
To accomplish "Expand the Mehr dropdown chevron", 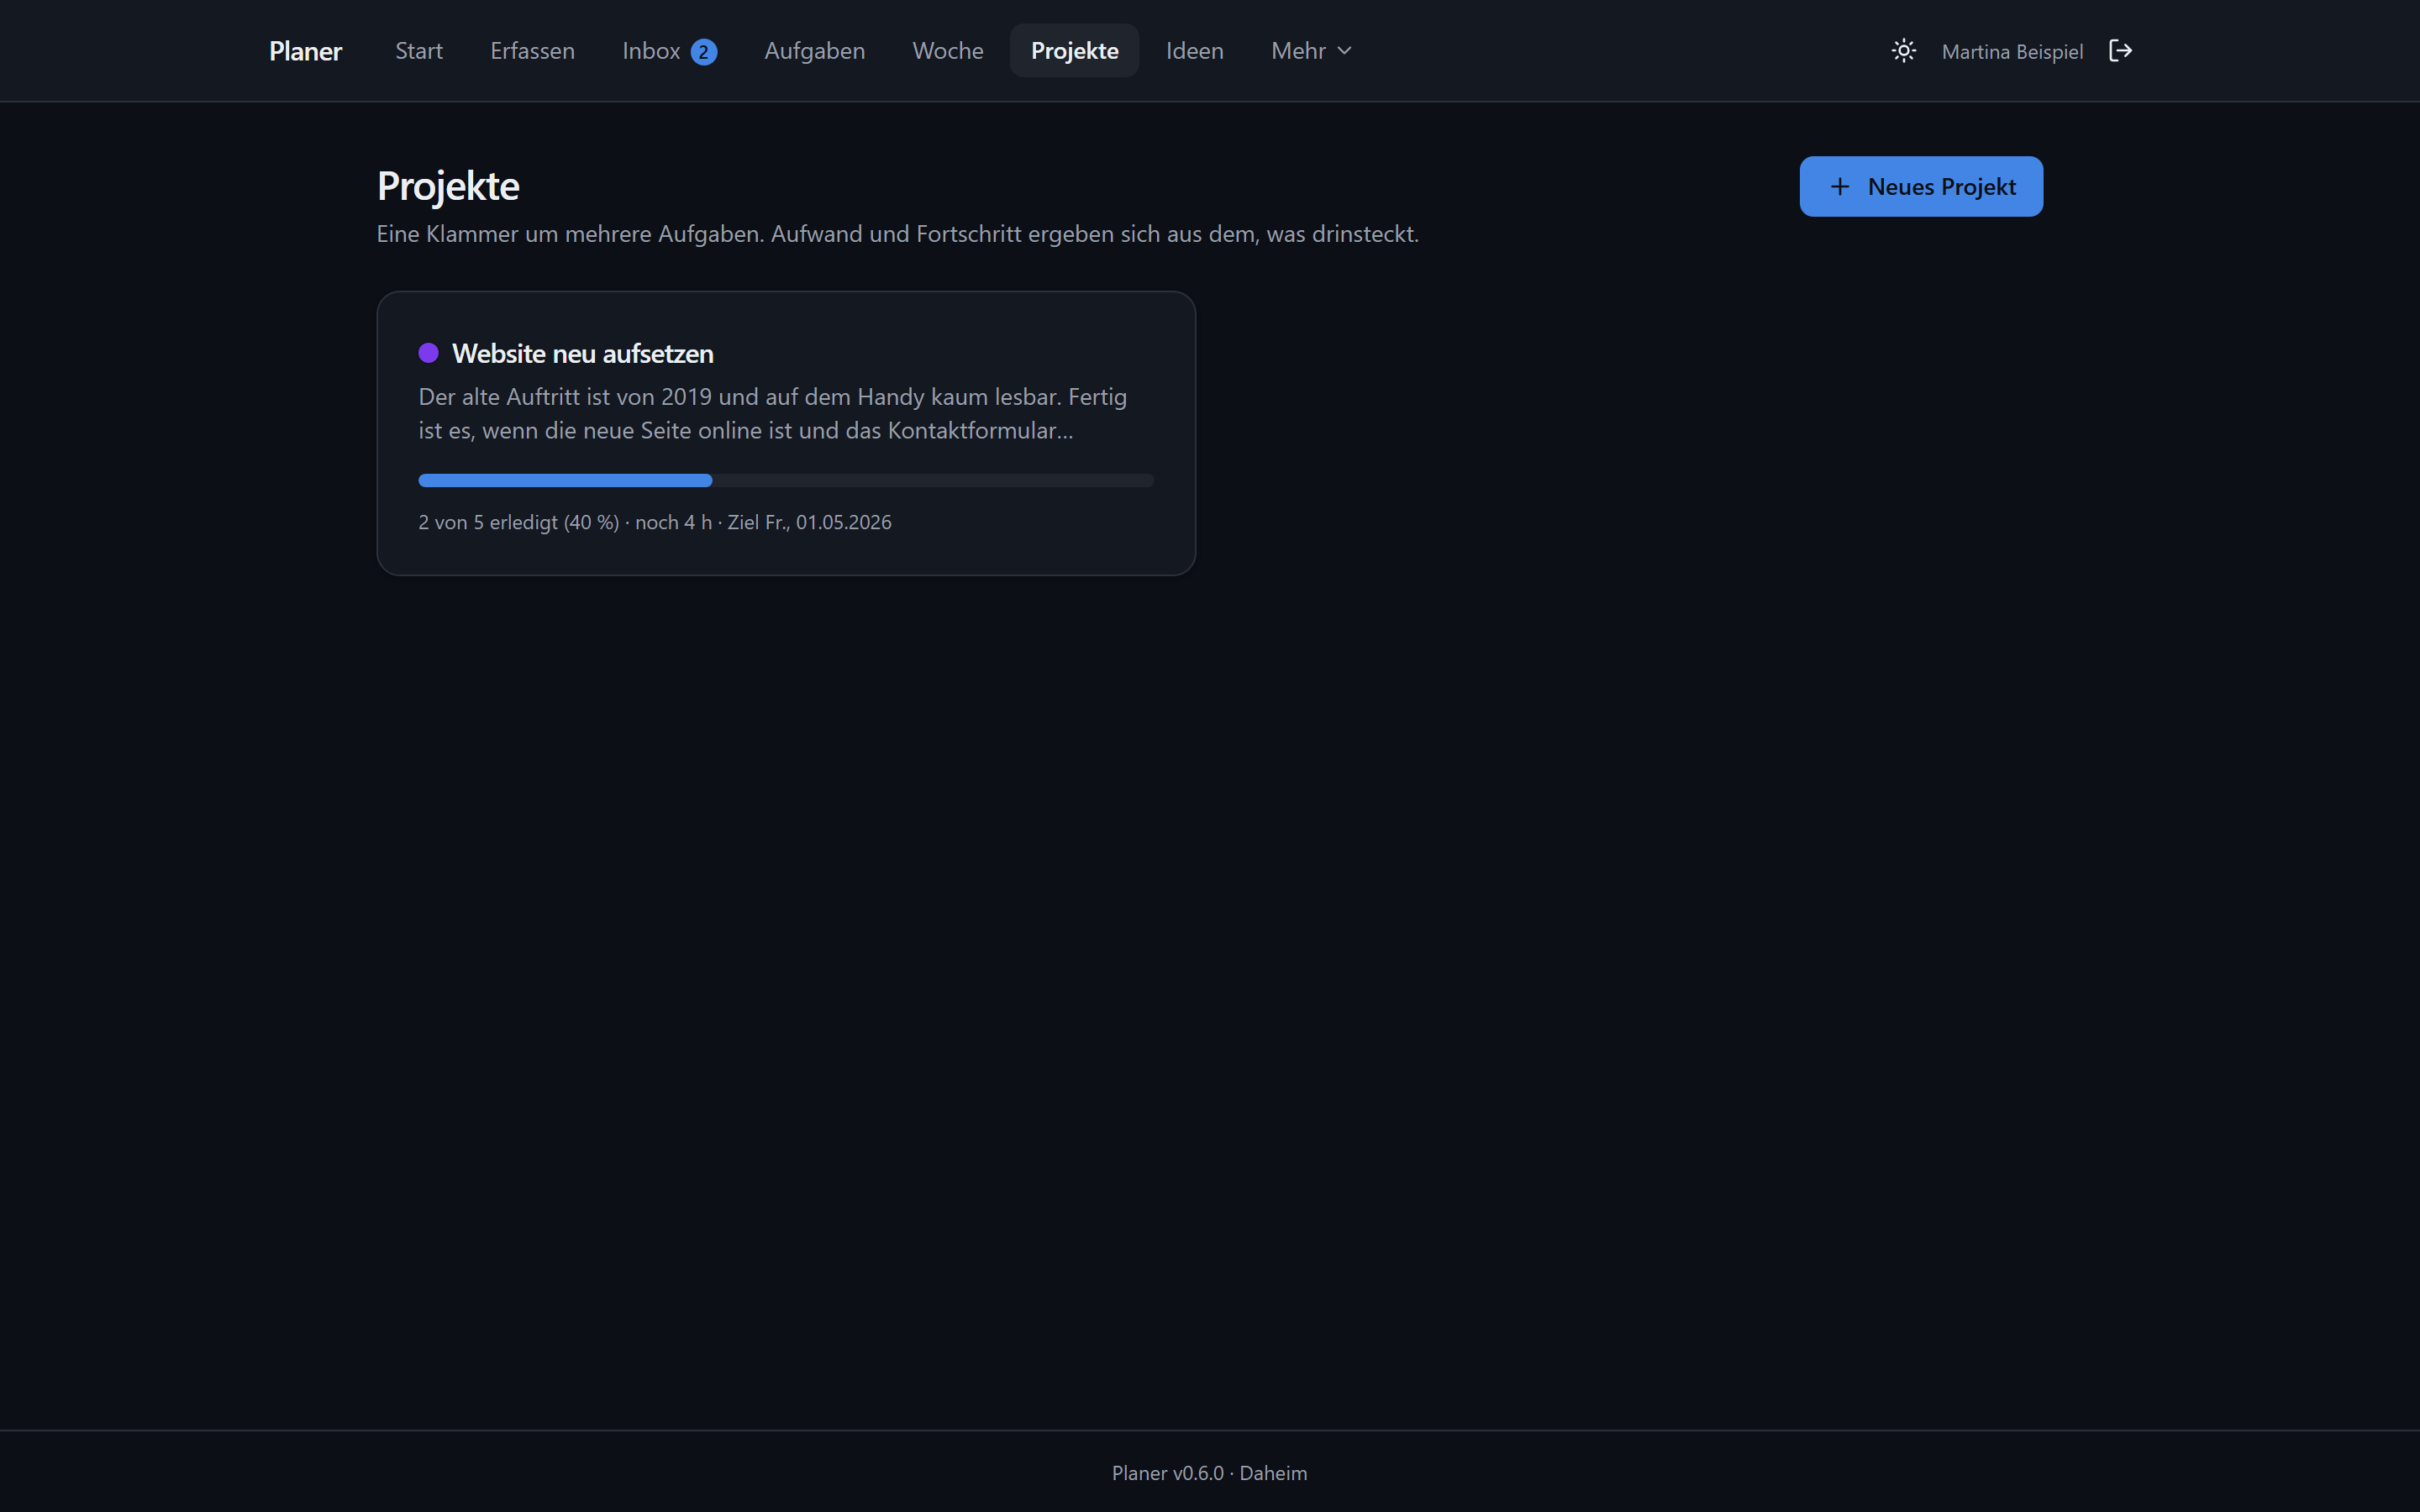I will point(1344,51).
